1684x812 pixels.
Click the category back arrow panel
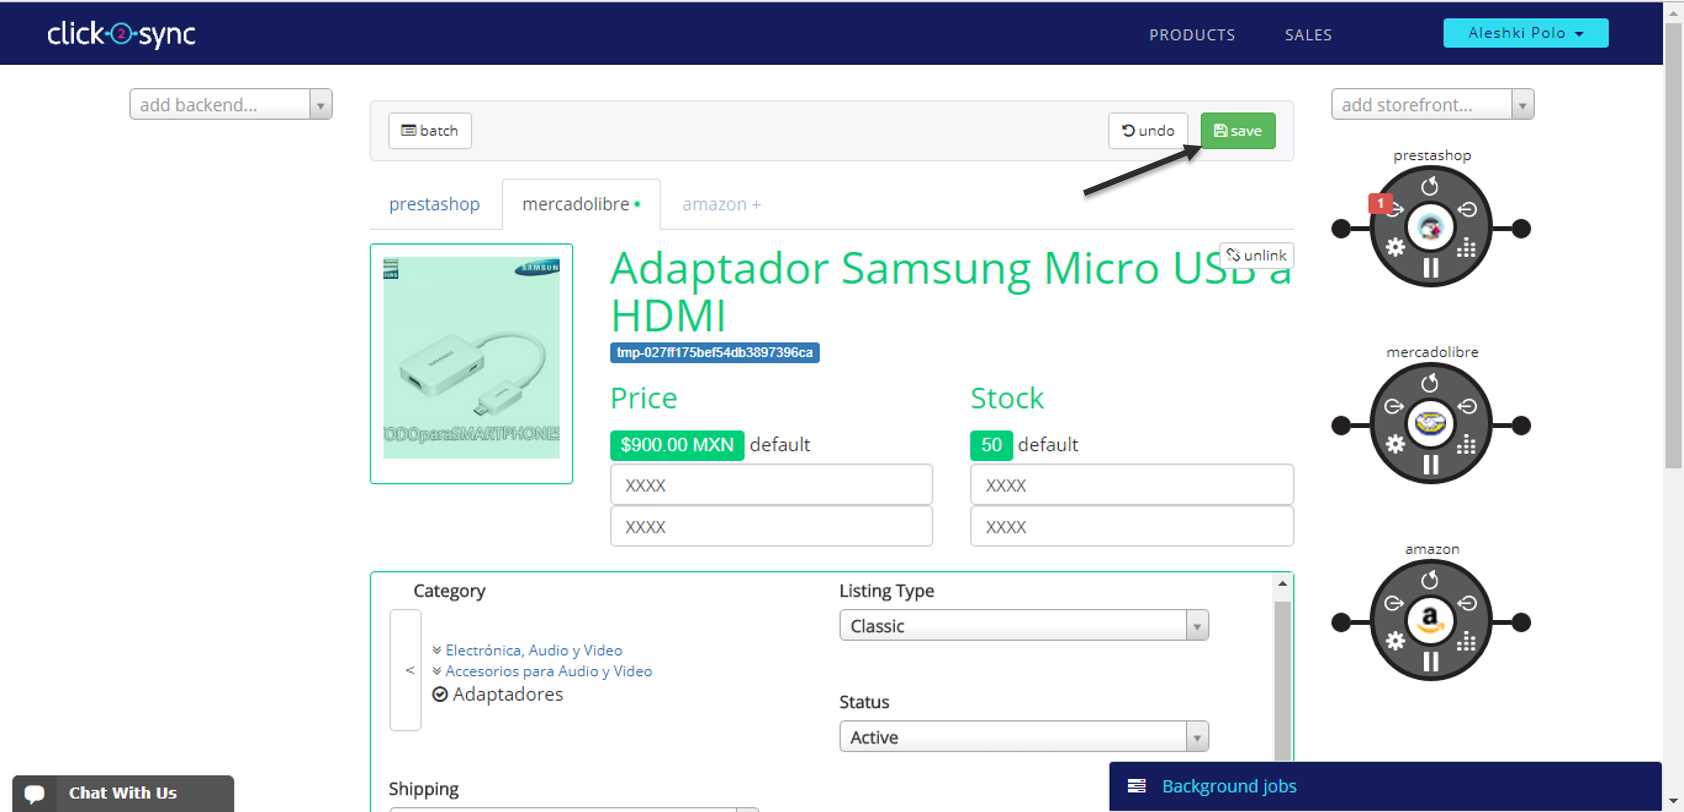click(x=405, y=670)
